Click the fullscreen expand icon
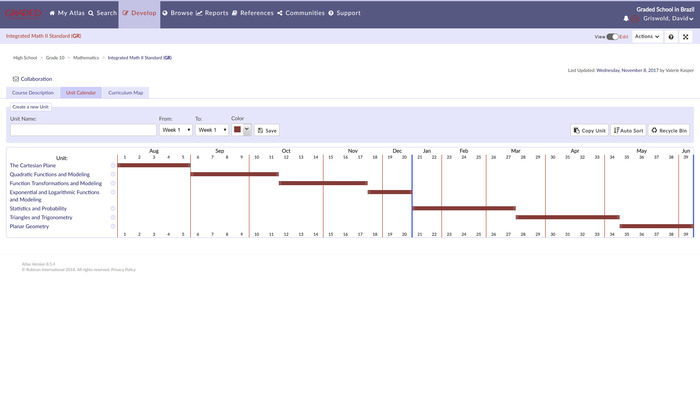The height and width of the screenshot is (401, 700). click(x=685, y=36)
